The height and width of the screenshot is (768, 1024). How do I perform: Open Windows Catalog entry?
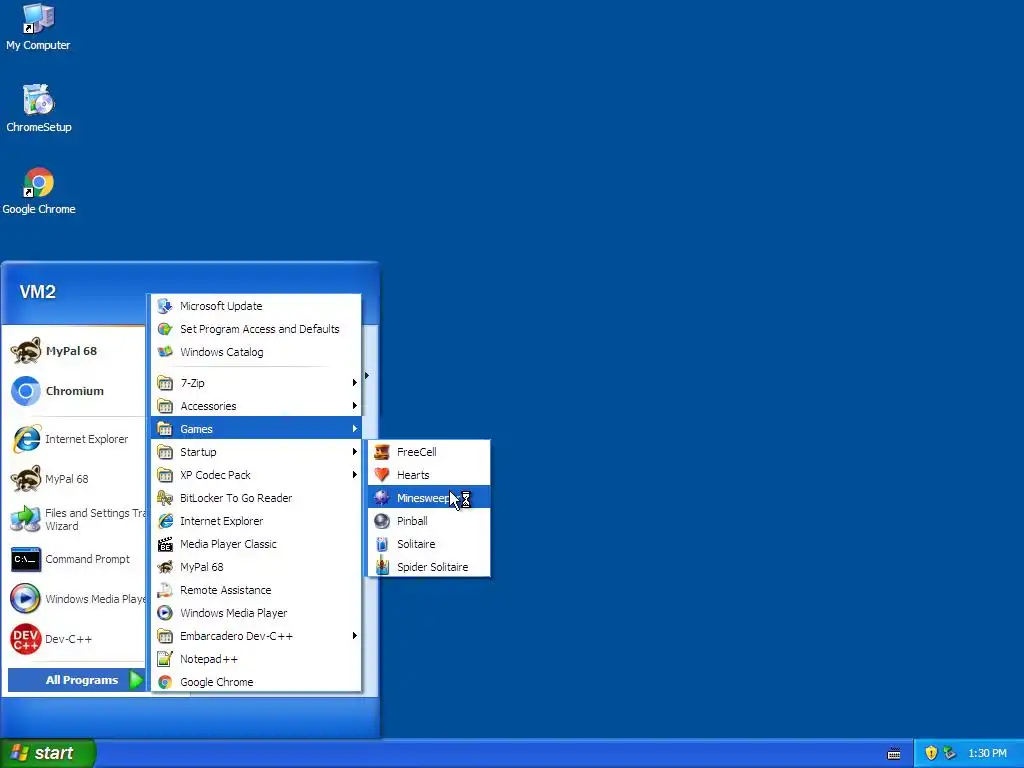point(256,352)
